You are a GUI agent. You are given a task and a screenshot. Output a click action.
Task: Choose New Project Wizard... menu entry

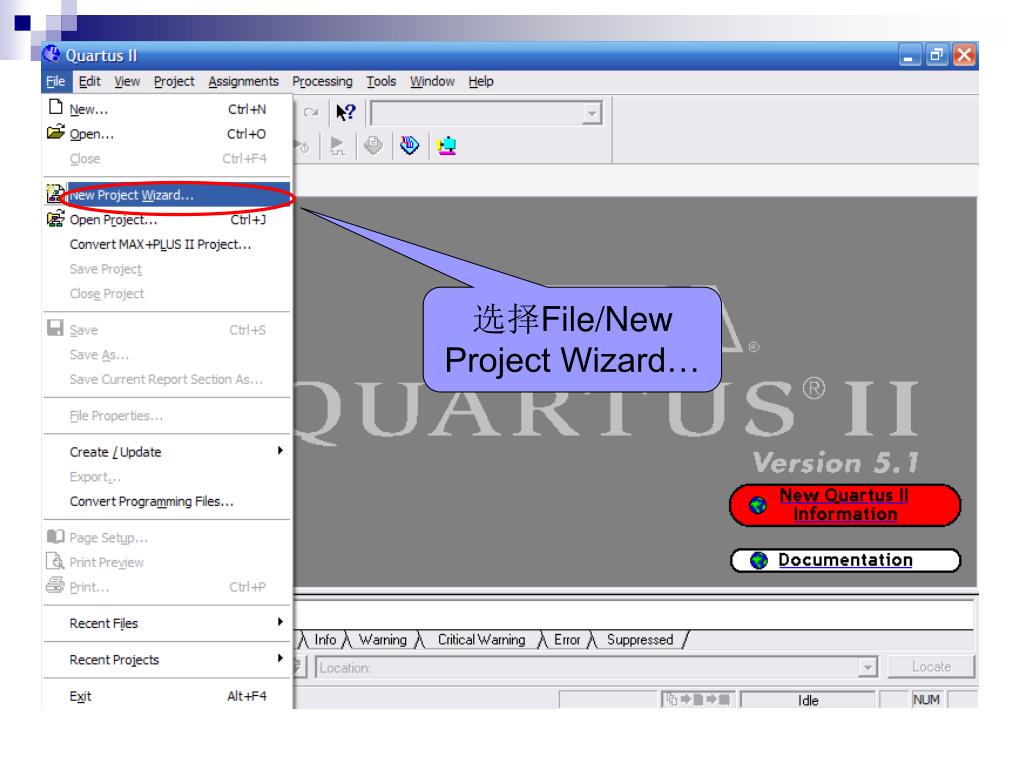click(167, 195)
